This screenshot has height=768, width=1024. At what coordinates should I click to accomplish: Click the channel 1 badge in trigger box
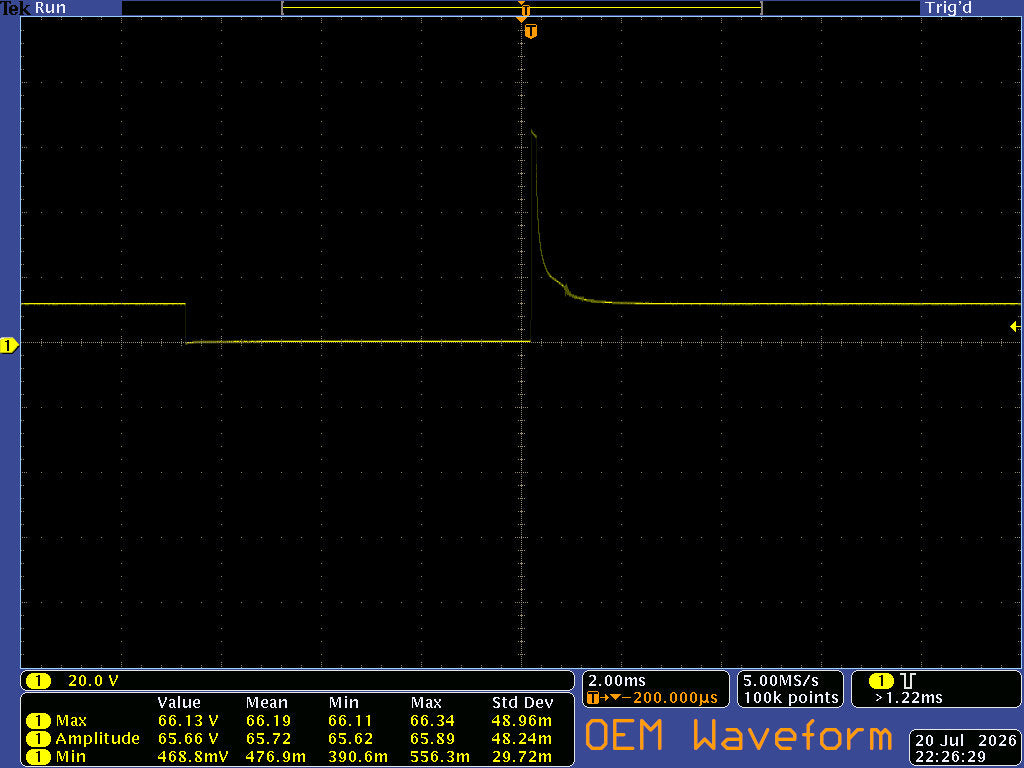point(882,681)
